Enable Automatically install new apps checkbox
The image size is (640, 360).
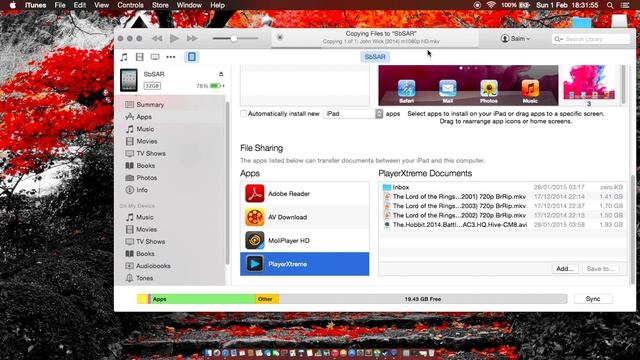(x=244, y=113)
